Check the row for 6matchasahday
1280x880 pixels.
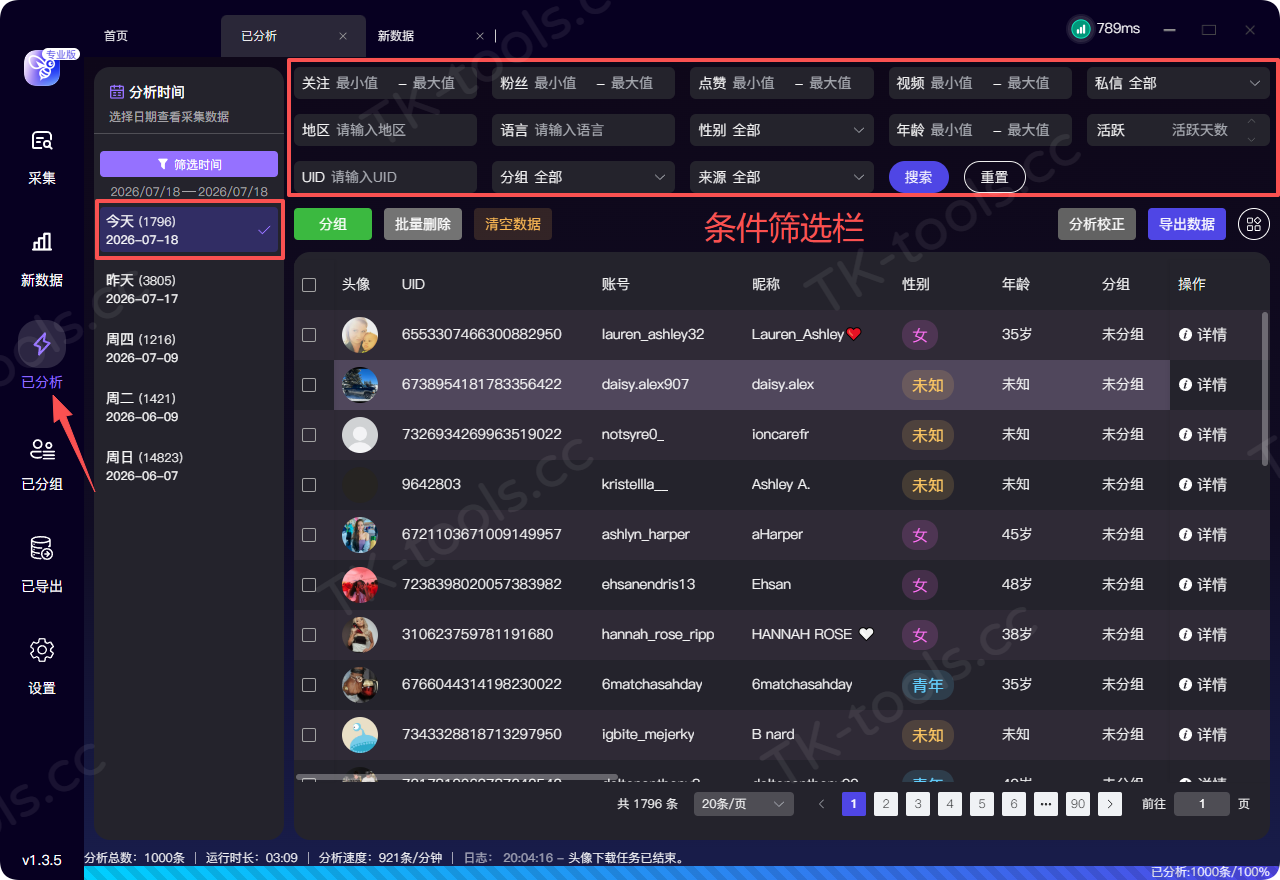click(x=309, y=685)
